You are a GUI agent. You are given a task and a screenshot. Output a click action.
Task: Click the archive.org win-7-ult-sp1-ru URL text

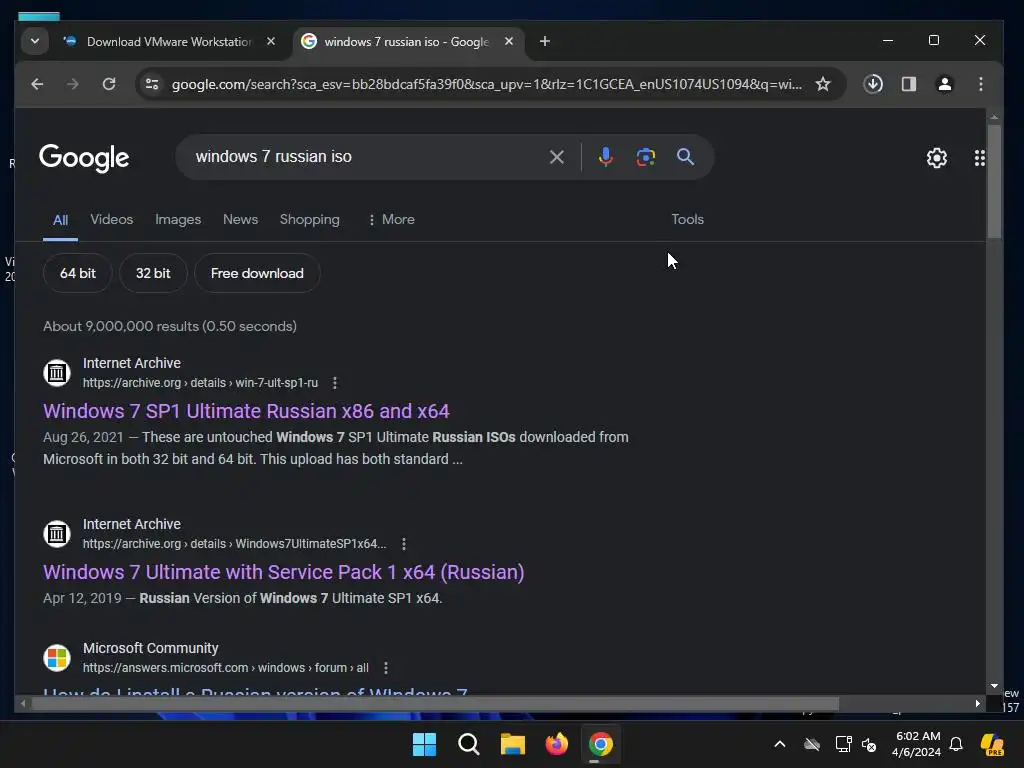tap(200, 383)
